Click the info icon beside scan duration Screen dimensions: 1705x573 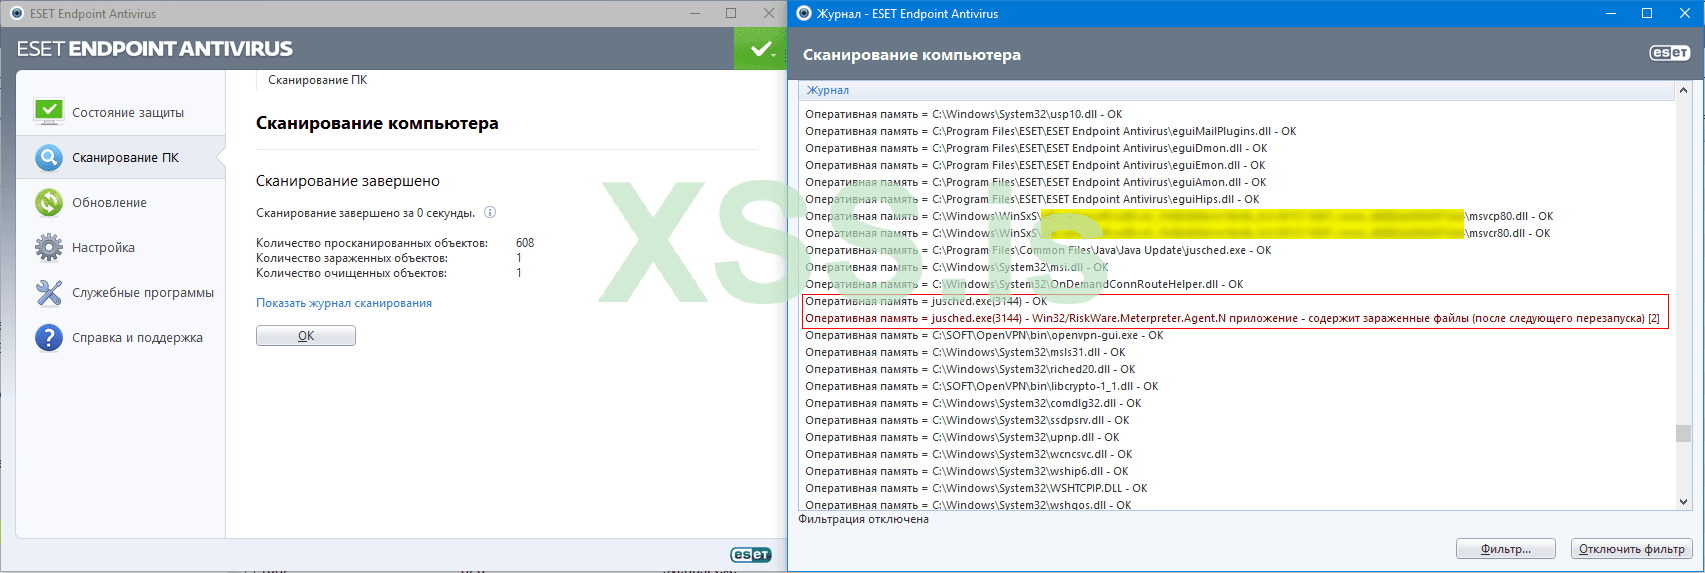[x=490, y=213]
